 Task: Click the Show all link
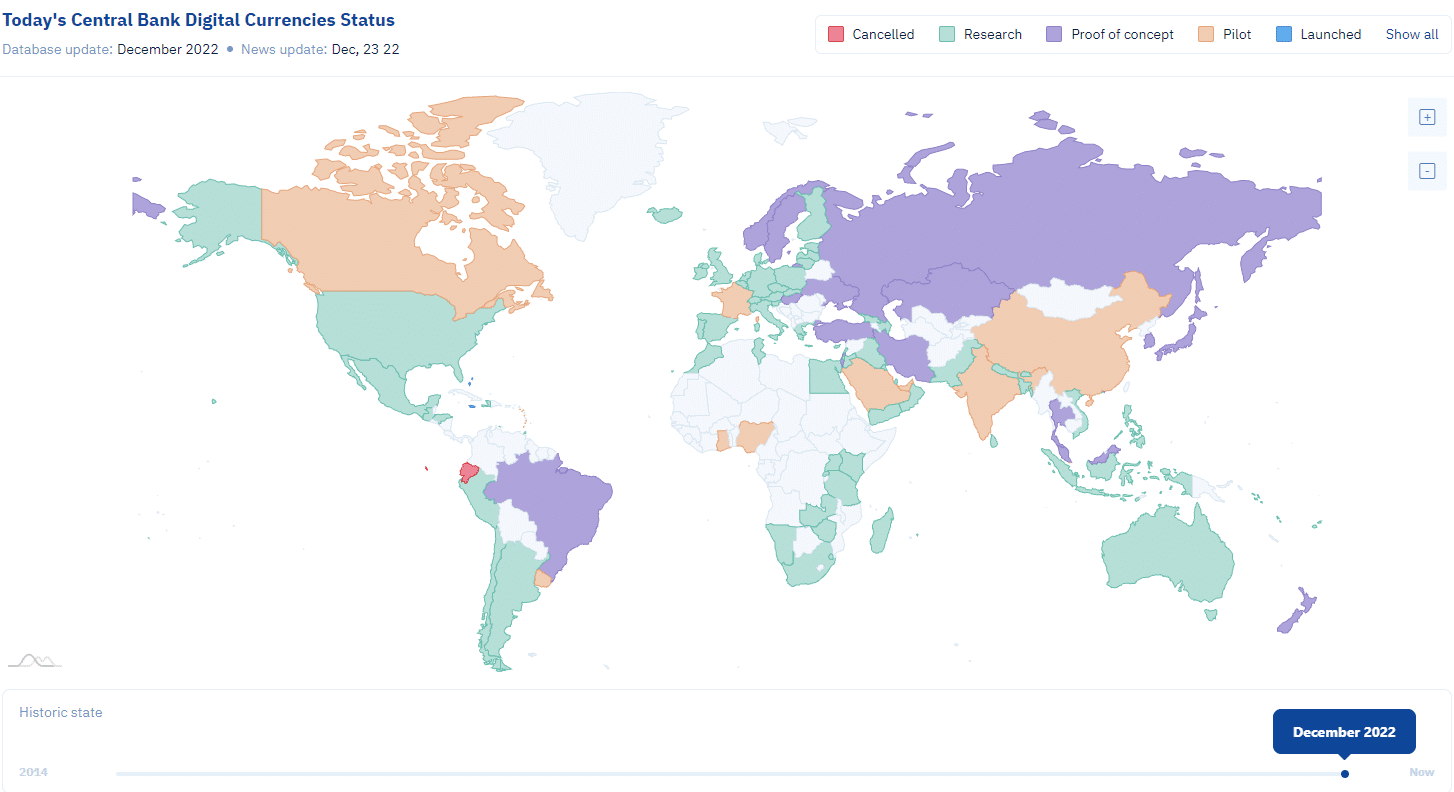1411,34
